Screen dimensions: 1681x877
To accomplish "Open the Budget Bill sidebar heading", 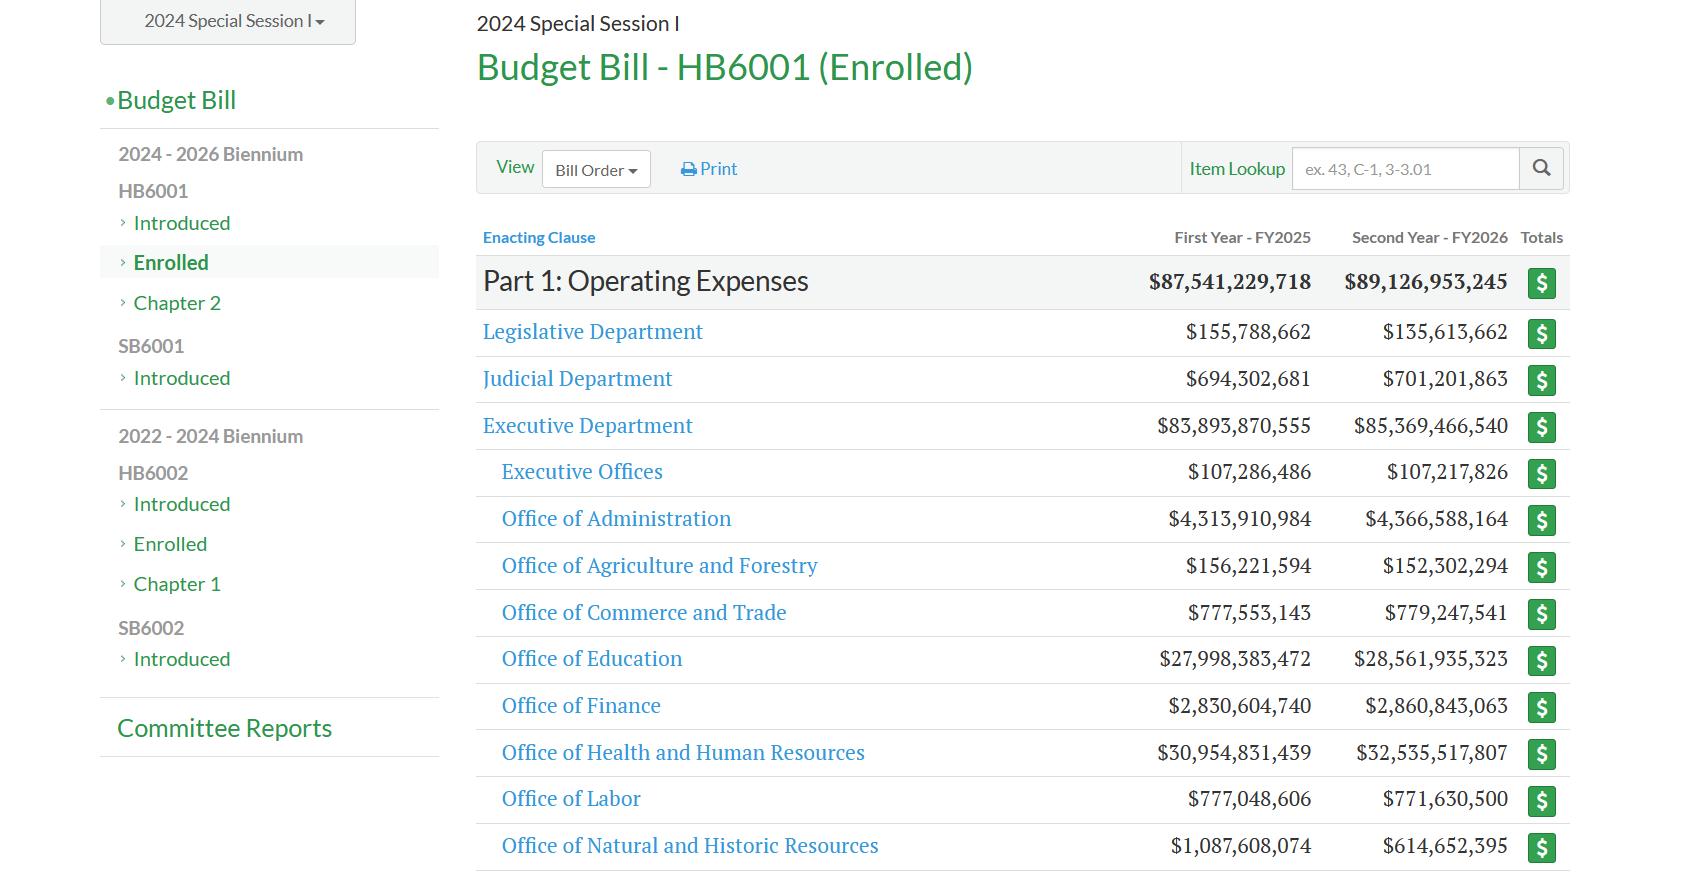I will [x=176, y=100].
